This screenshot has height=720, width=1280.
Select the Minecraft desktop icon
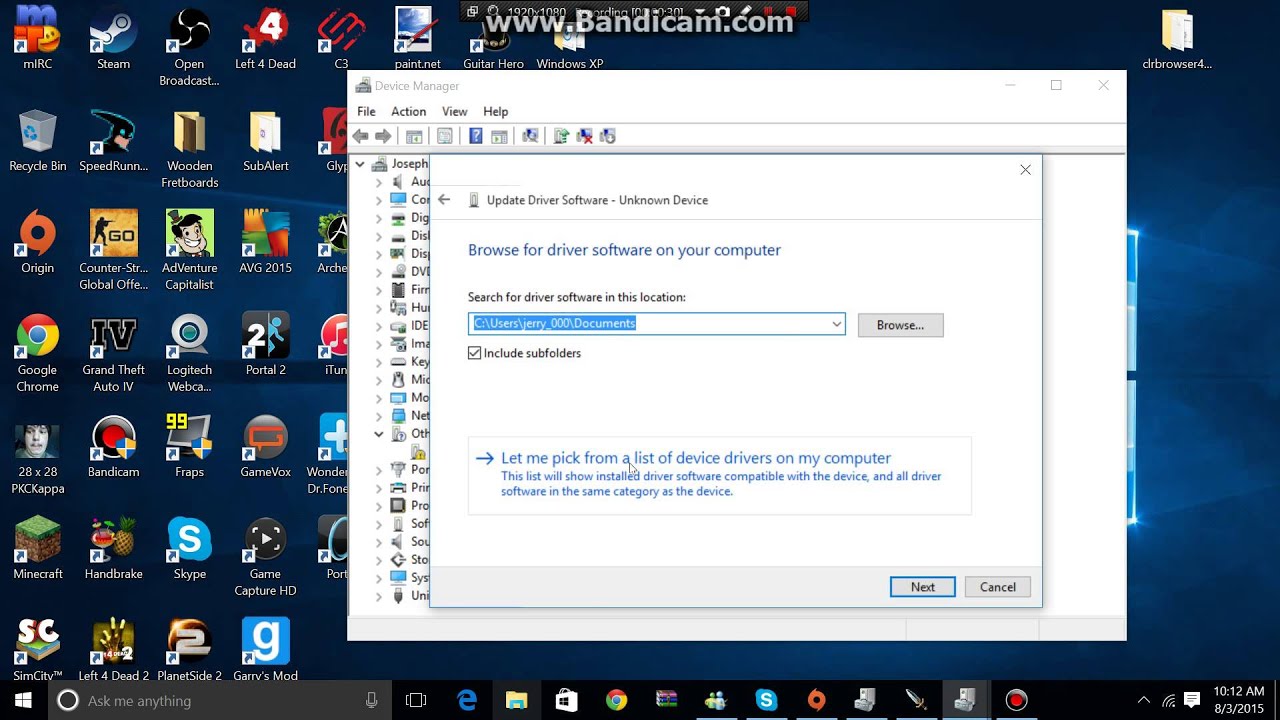tap(37, 548)
